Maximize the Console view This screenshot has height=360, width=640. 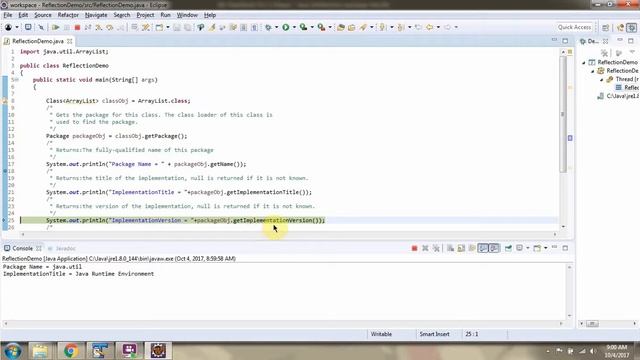click(x=565, y=248)
